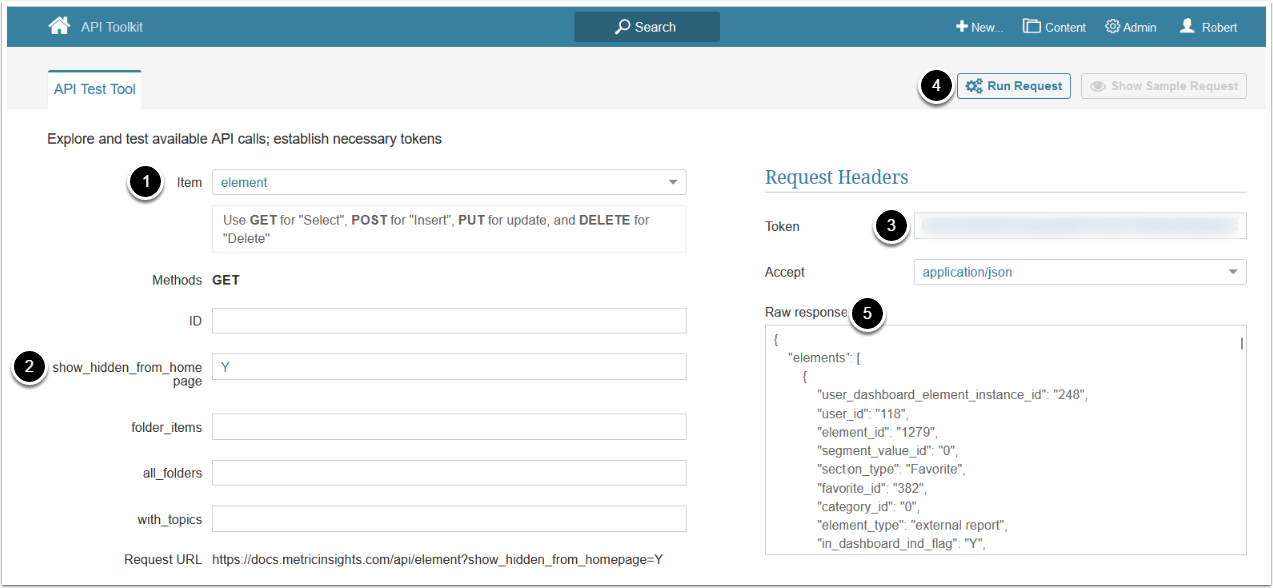This screenshot has height=588, width=1273.
Task: Click into the Token field
Action: click(x=1080, y=226)
